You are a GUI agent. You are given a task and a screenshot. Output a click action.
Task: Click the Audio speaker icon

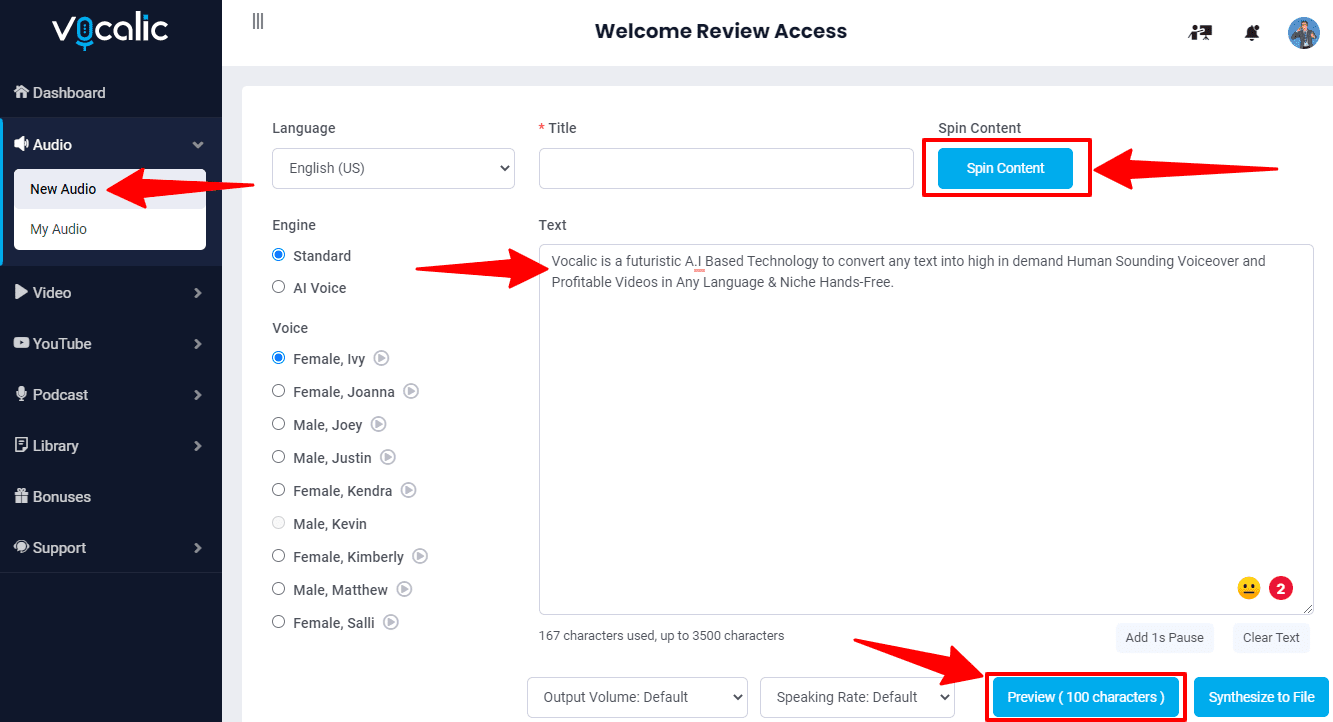pyautogui.click(x=21, y=144)
